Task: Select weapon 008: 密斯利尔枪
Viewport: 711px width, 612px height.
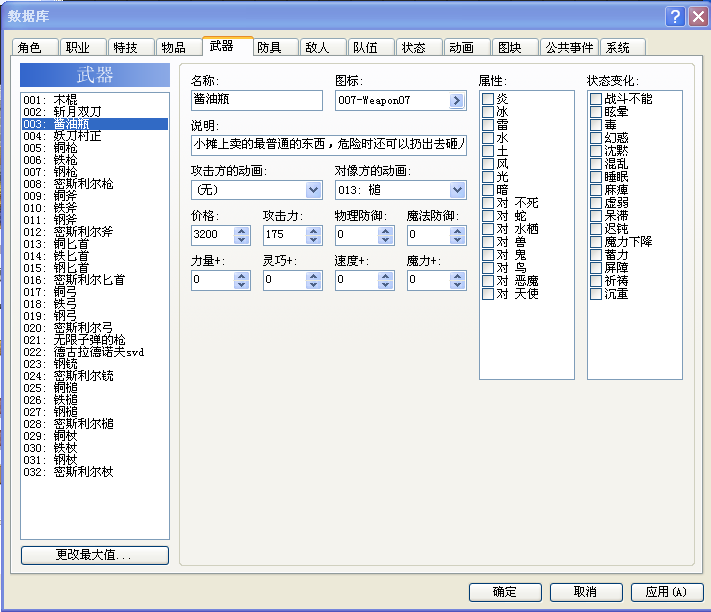Action: (95, 184)
